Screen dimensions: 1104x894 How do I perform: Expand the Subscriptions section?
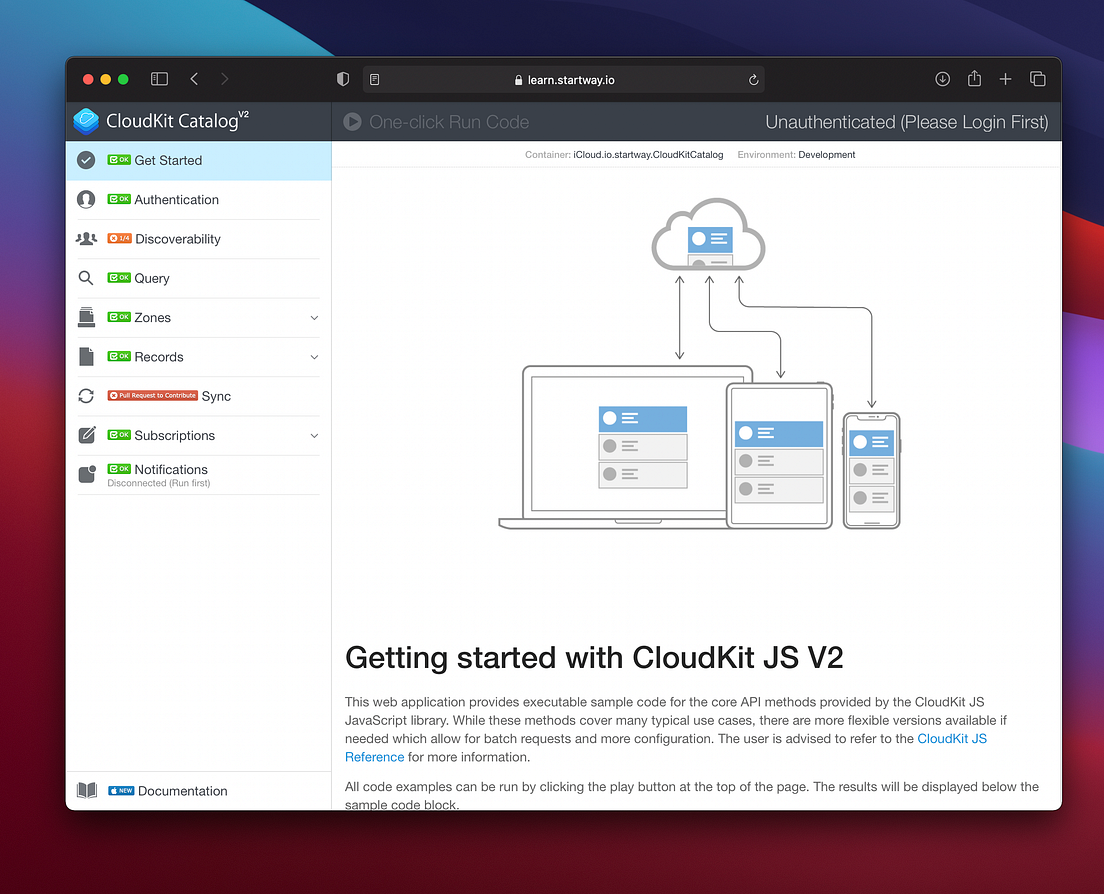pos(314,435)
